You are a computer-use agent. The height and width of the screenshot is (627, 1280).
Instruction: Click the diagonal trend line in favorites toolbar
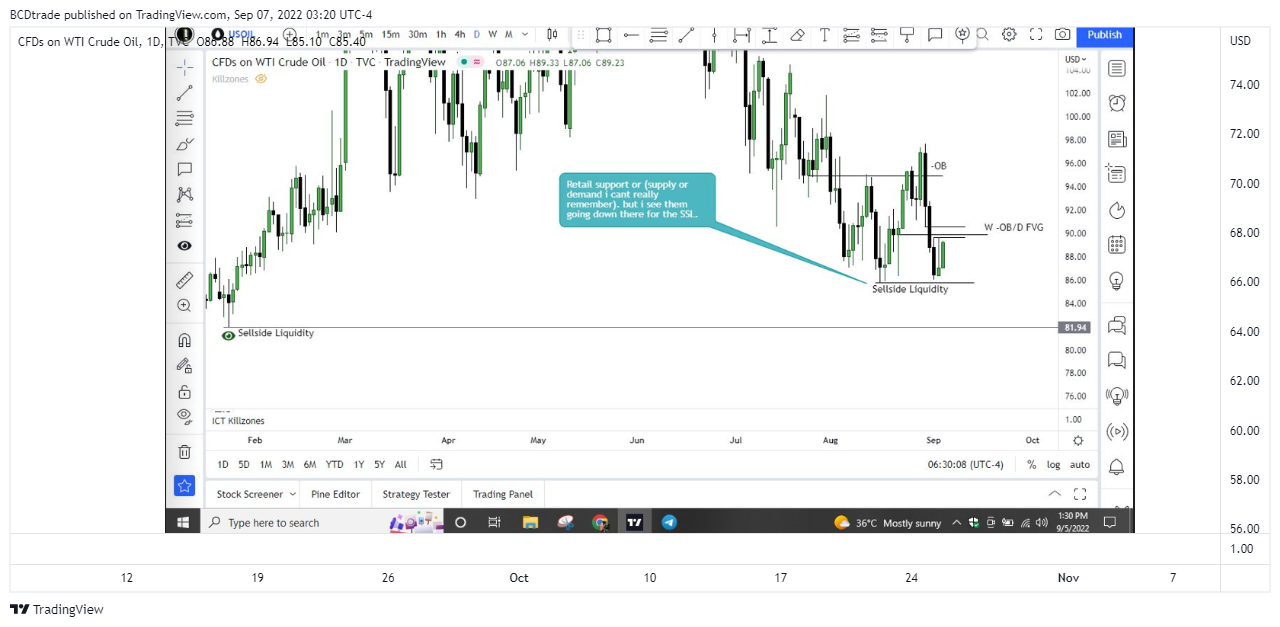(x=686, y=35)
